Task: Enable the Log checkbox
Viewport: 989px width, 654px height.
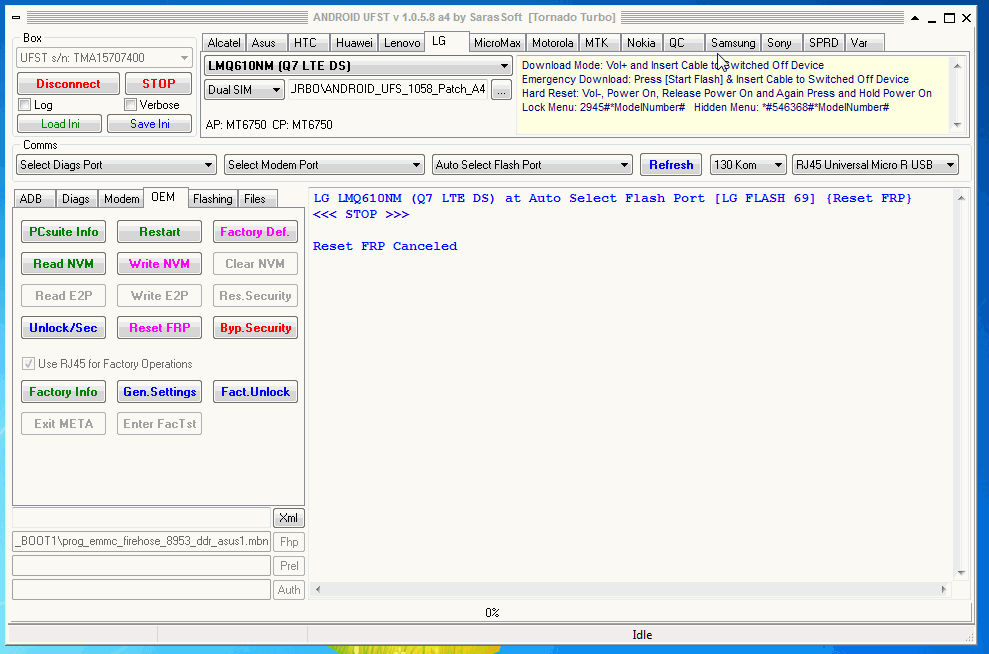Action: pyautogui.click(x=25, y=105)
